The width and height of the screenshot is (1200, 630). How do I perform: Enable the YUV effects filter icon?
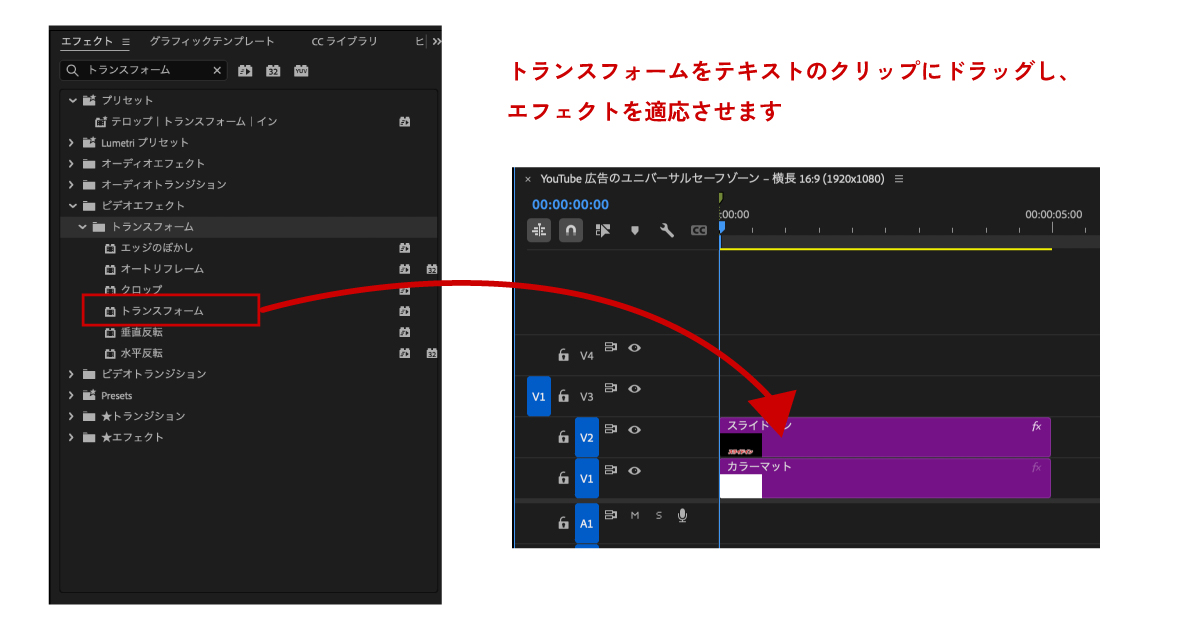[x=301, y=70]
